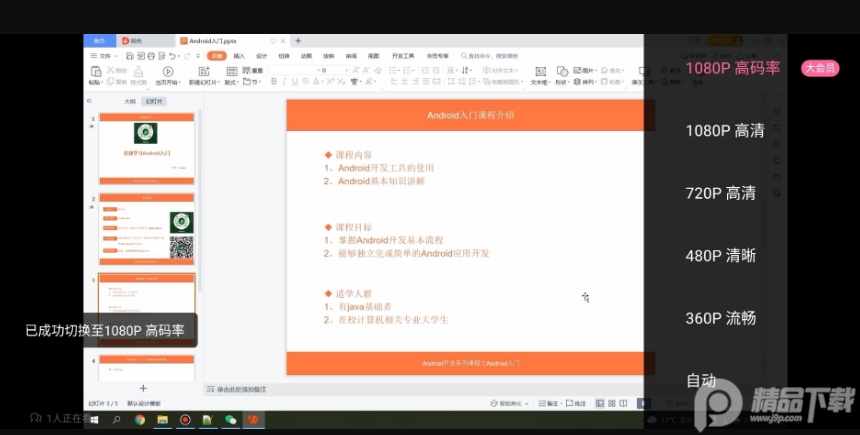The height and width of the screenshot is (435, 860).
Task: Click the 新建幻灯片 new slide icon
Action: tap(204, 71)
